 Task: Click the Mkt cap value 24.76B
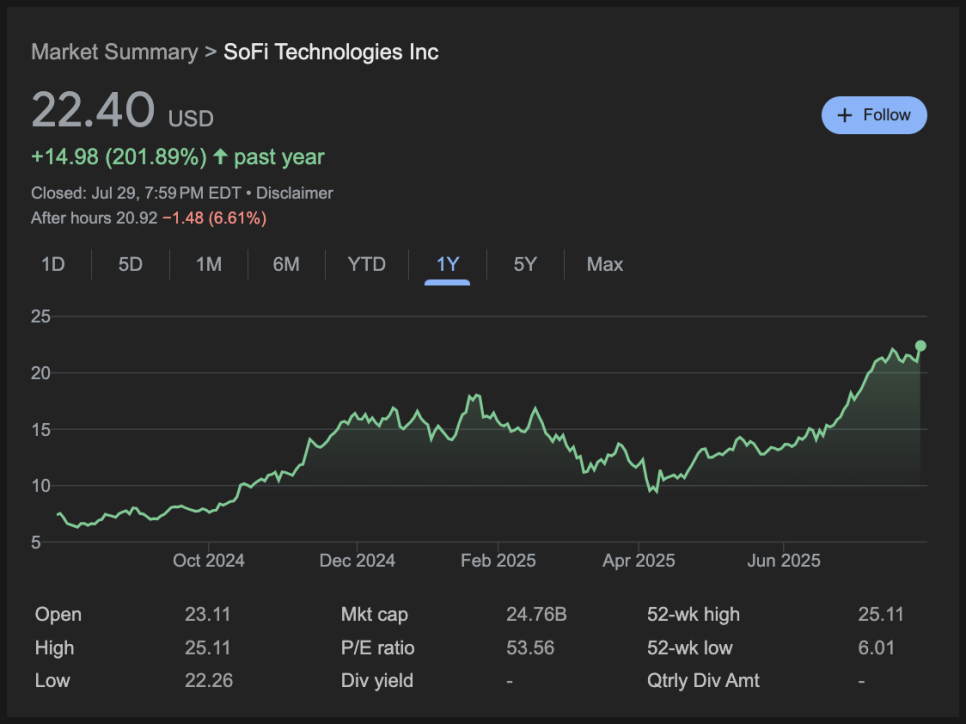point(537,614)
